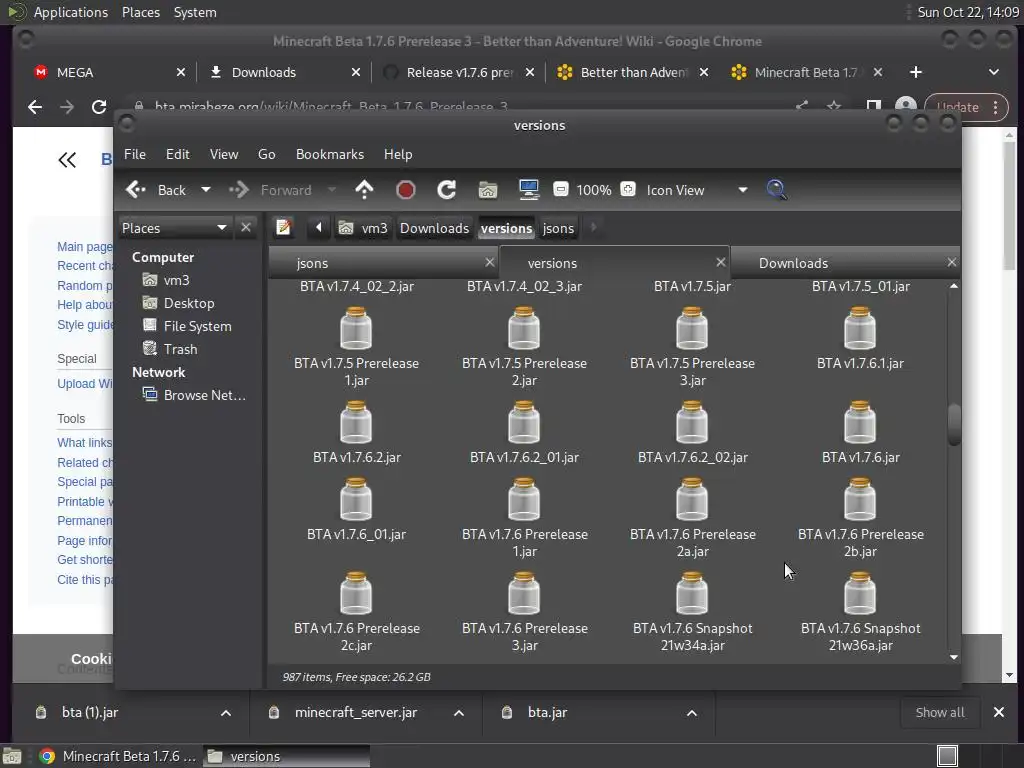
Task: Select BTA v1.7.6 Prerelease 1.jar jar icon
Action: click(x=524, y=500)
